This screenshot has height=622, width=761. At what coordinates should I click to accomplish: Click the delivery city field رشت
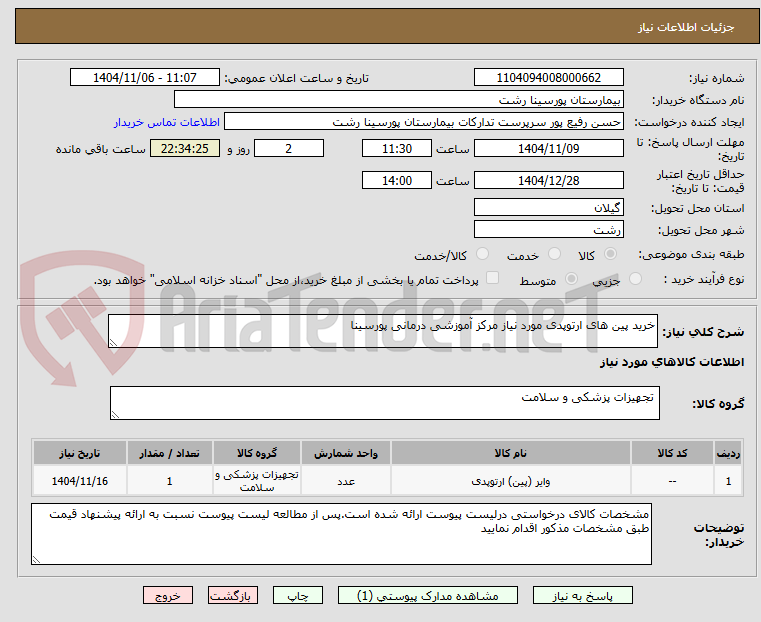(548, 229)
